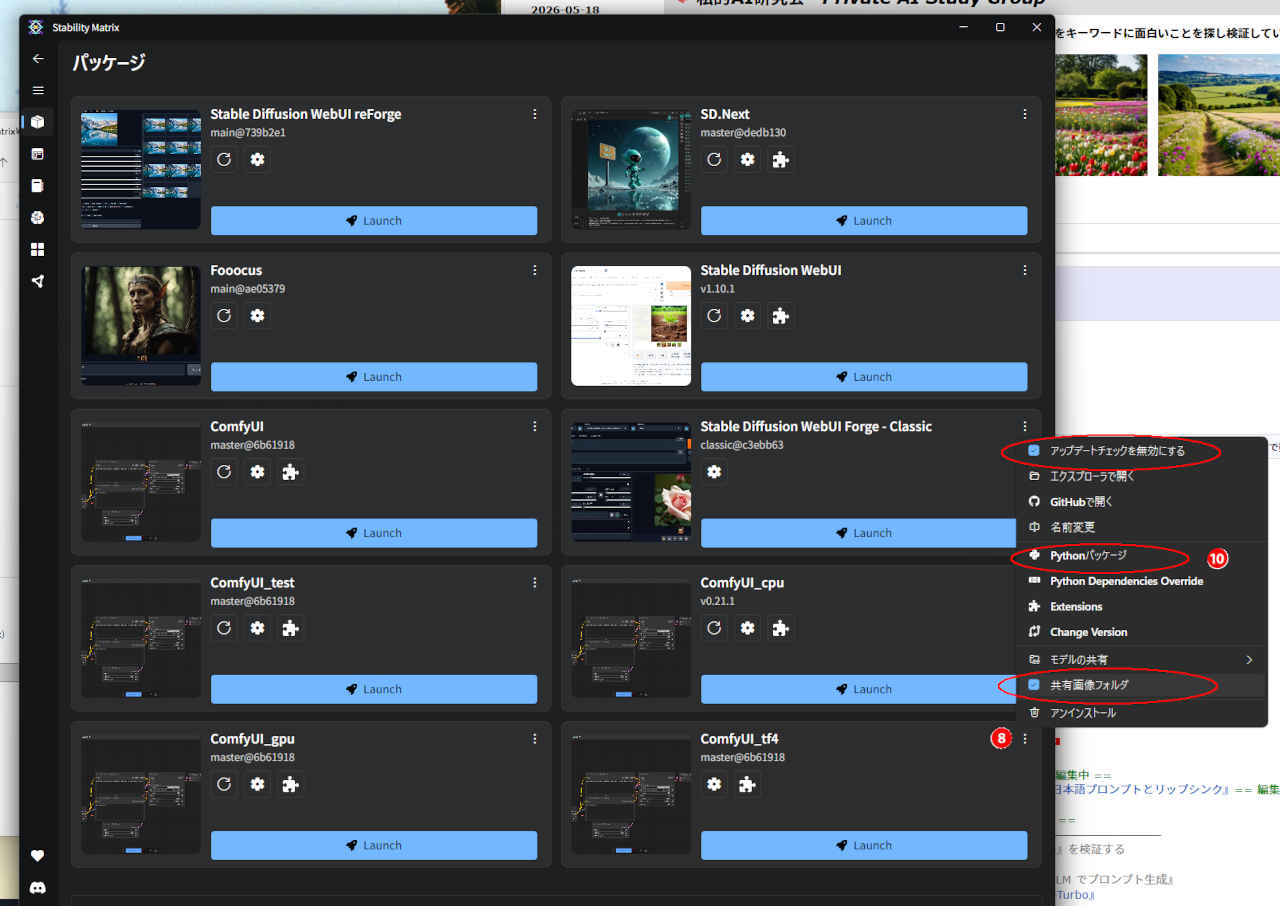Launch the v1.10.1 Stable Diffusion WebUI

864,377
